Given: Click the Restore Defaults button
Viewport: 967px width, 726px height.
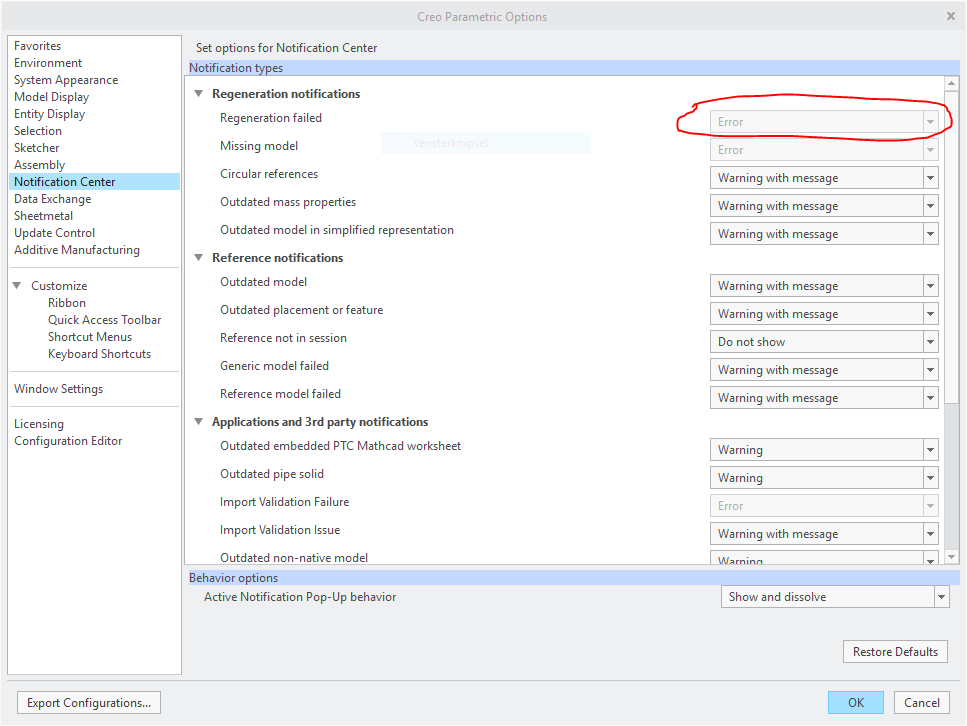Looking at the screenshot, I should point(895,652).
